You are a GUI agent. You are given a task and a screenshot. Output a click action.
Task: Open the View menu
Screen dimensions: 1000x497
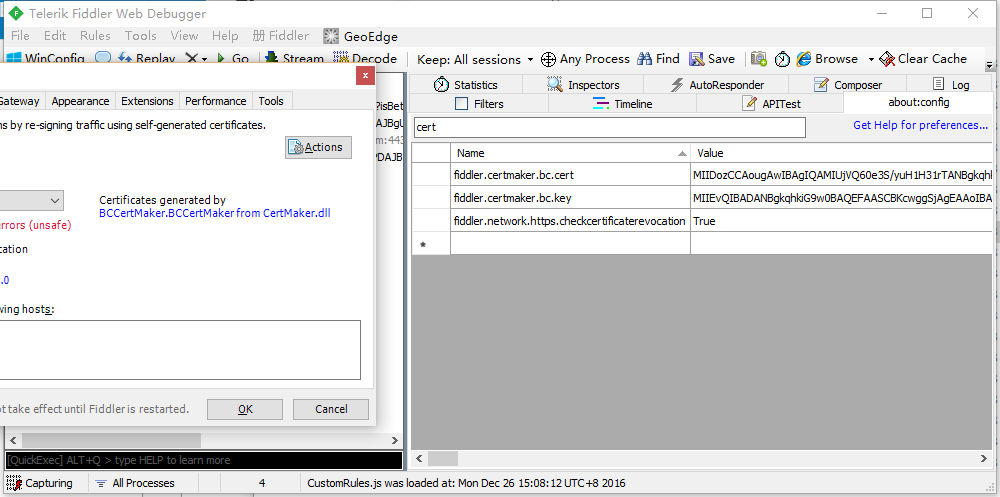point(184,36)
